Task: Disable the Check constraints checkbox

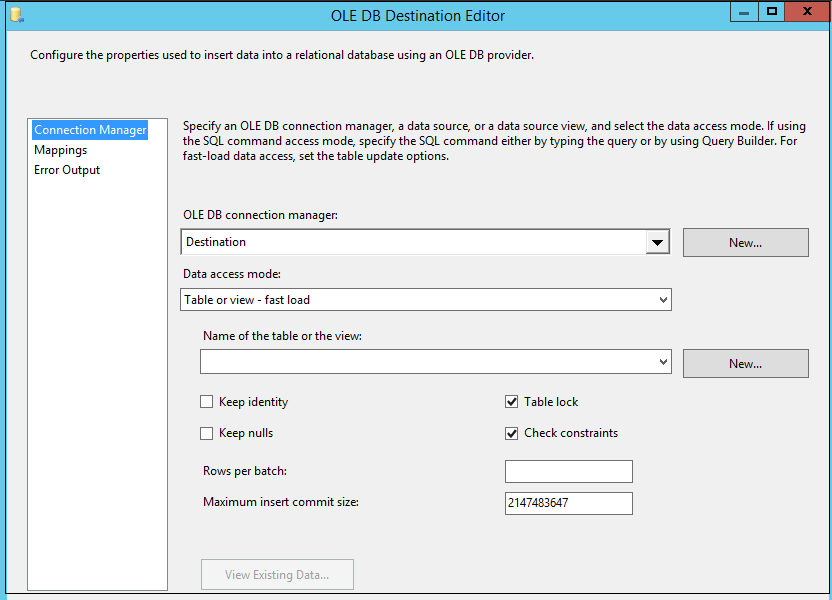Action: click(512, 433)
